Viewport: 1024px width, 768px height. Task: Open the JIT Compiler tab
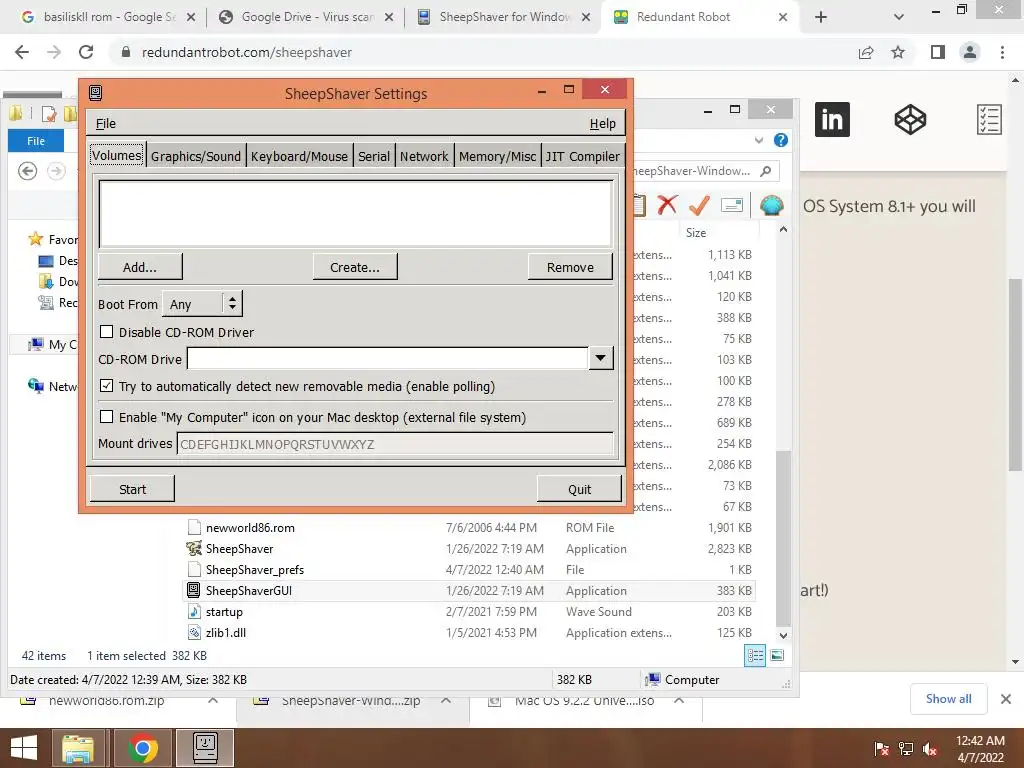583,156
